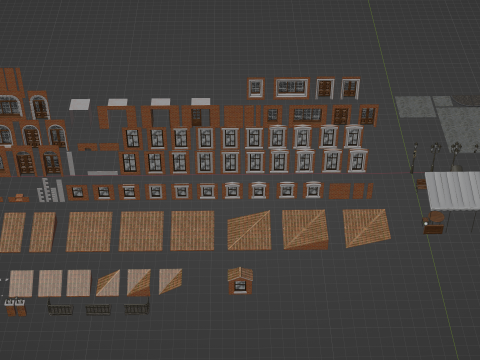Select the rightmost hip roof in the large roof row
Screen dimensions: 480x360
366,228
